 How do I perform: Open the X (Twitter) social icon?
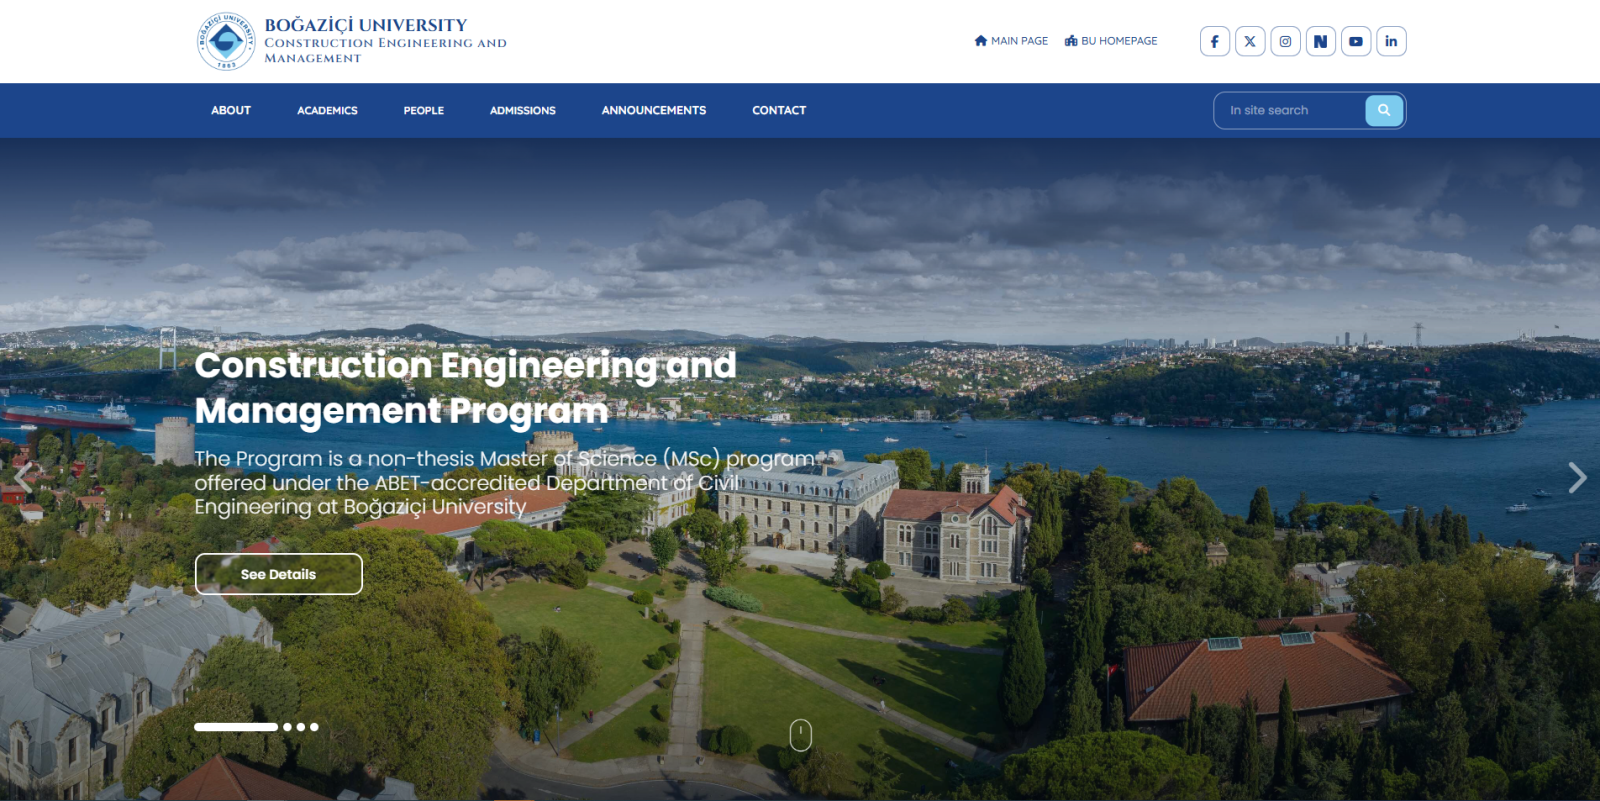point(1250,41)
